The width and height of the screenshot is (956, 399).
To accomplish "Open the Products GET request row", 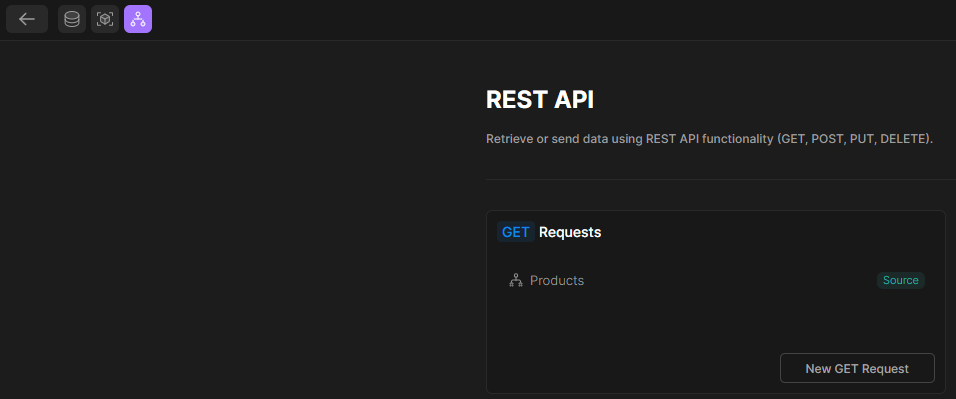I will click(716, 281).
